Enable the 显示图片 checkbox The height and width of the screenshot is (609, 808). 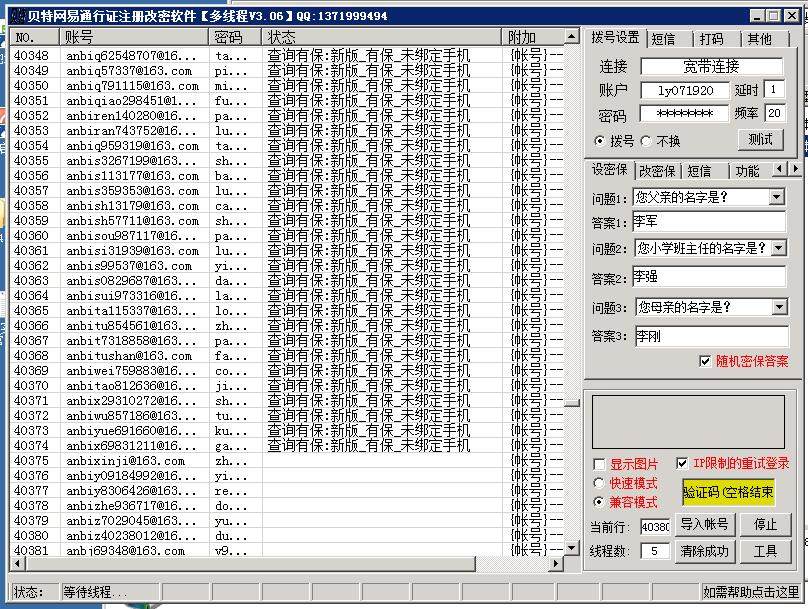[x=599, y=464]
